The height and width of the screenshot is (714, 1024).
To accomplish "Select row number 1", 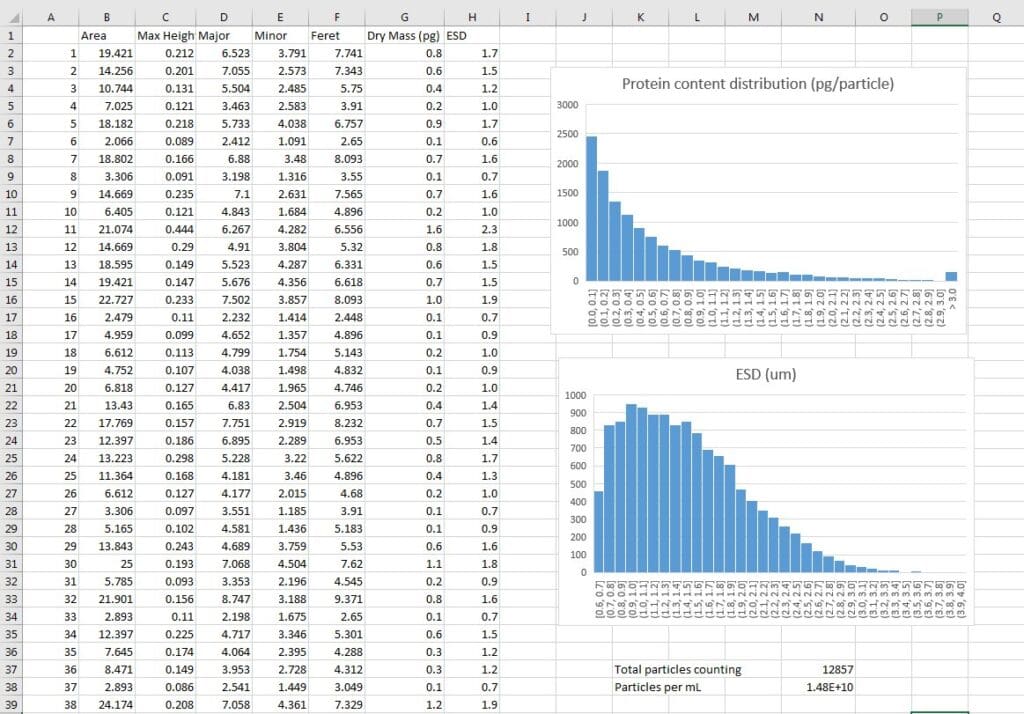I will coord(13,35).
